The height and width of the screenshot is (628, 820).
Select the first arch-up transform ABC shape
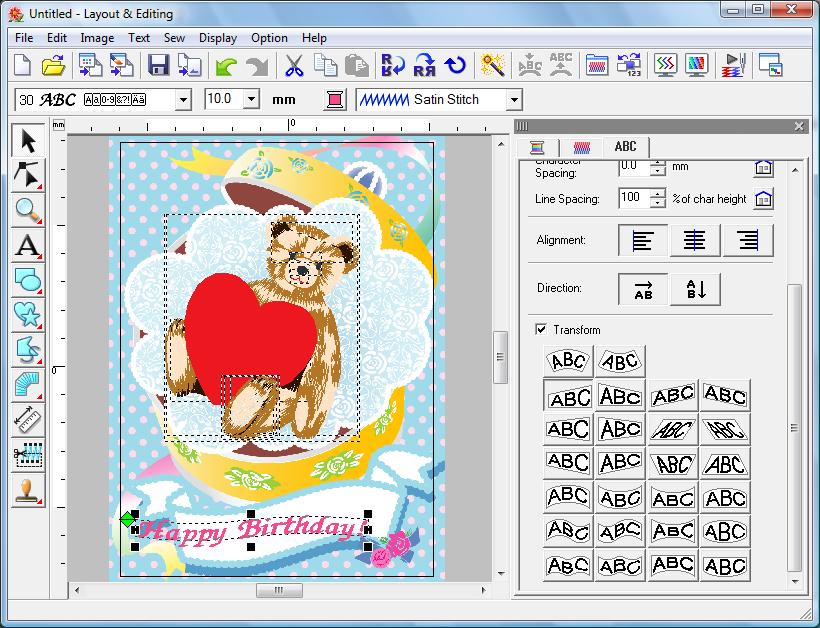(568, 361)
